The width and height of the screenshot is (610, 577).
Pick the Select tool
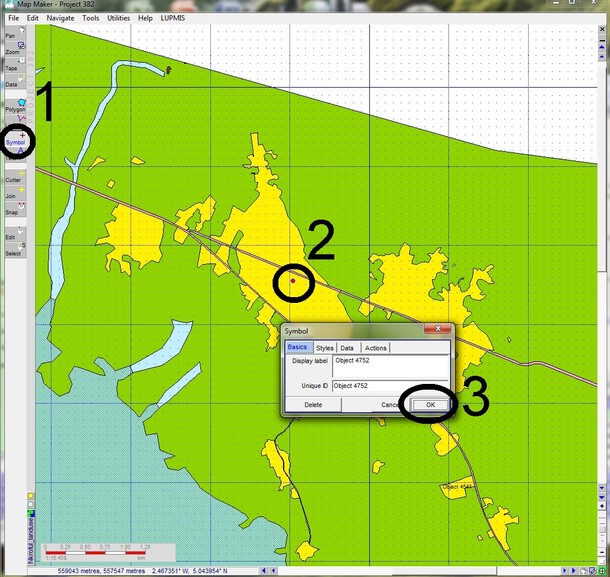click(12, 253)
